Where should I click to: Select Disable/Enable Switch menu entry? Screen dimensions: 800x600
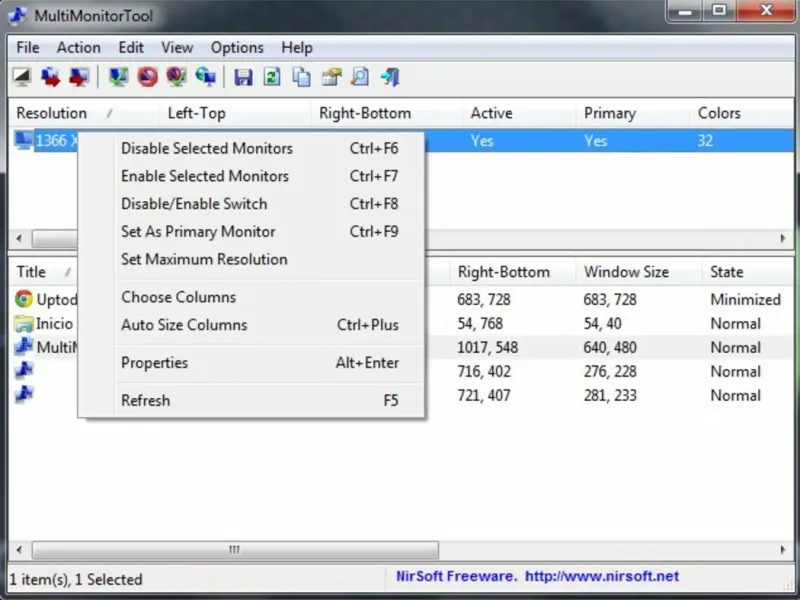[x=251, y=204]
